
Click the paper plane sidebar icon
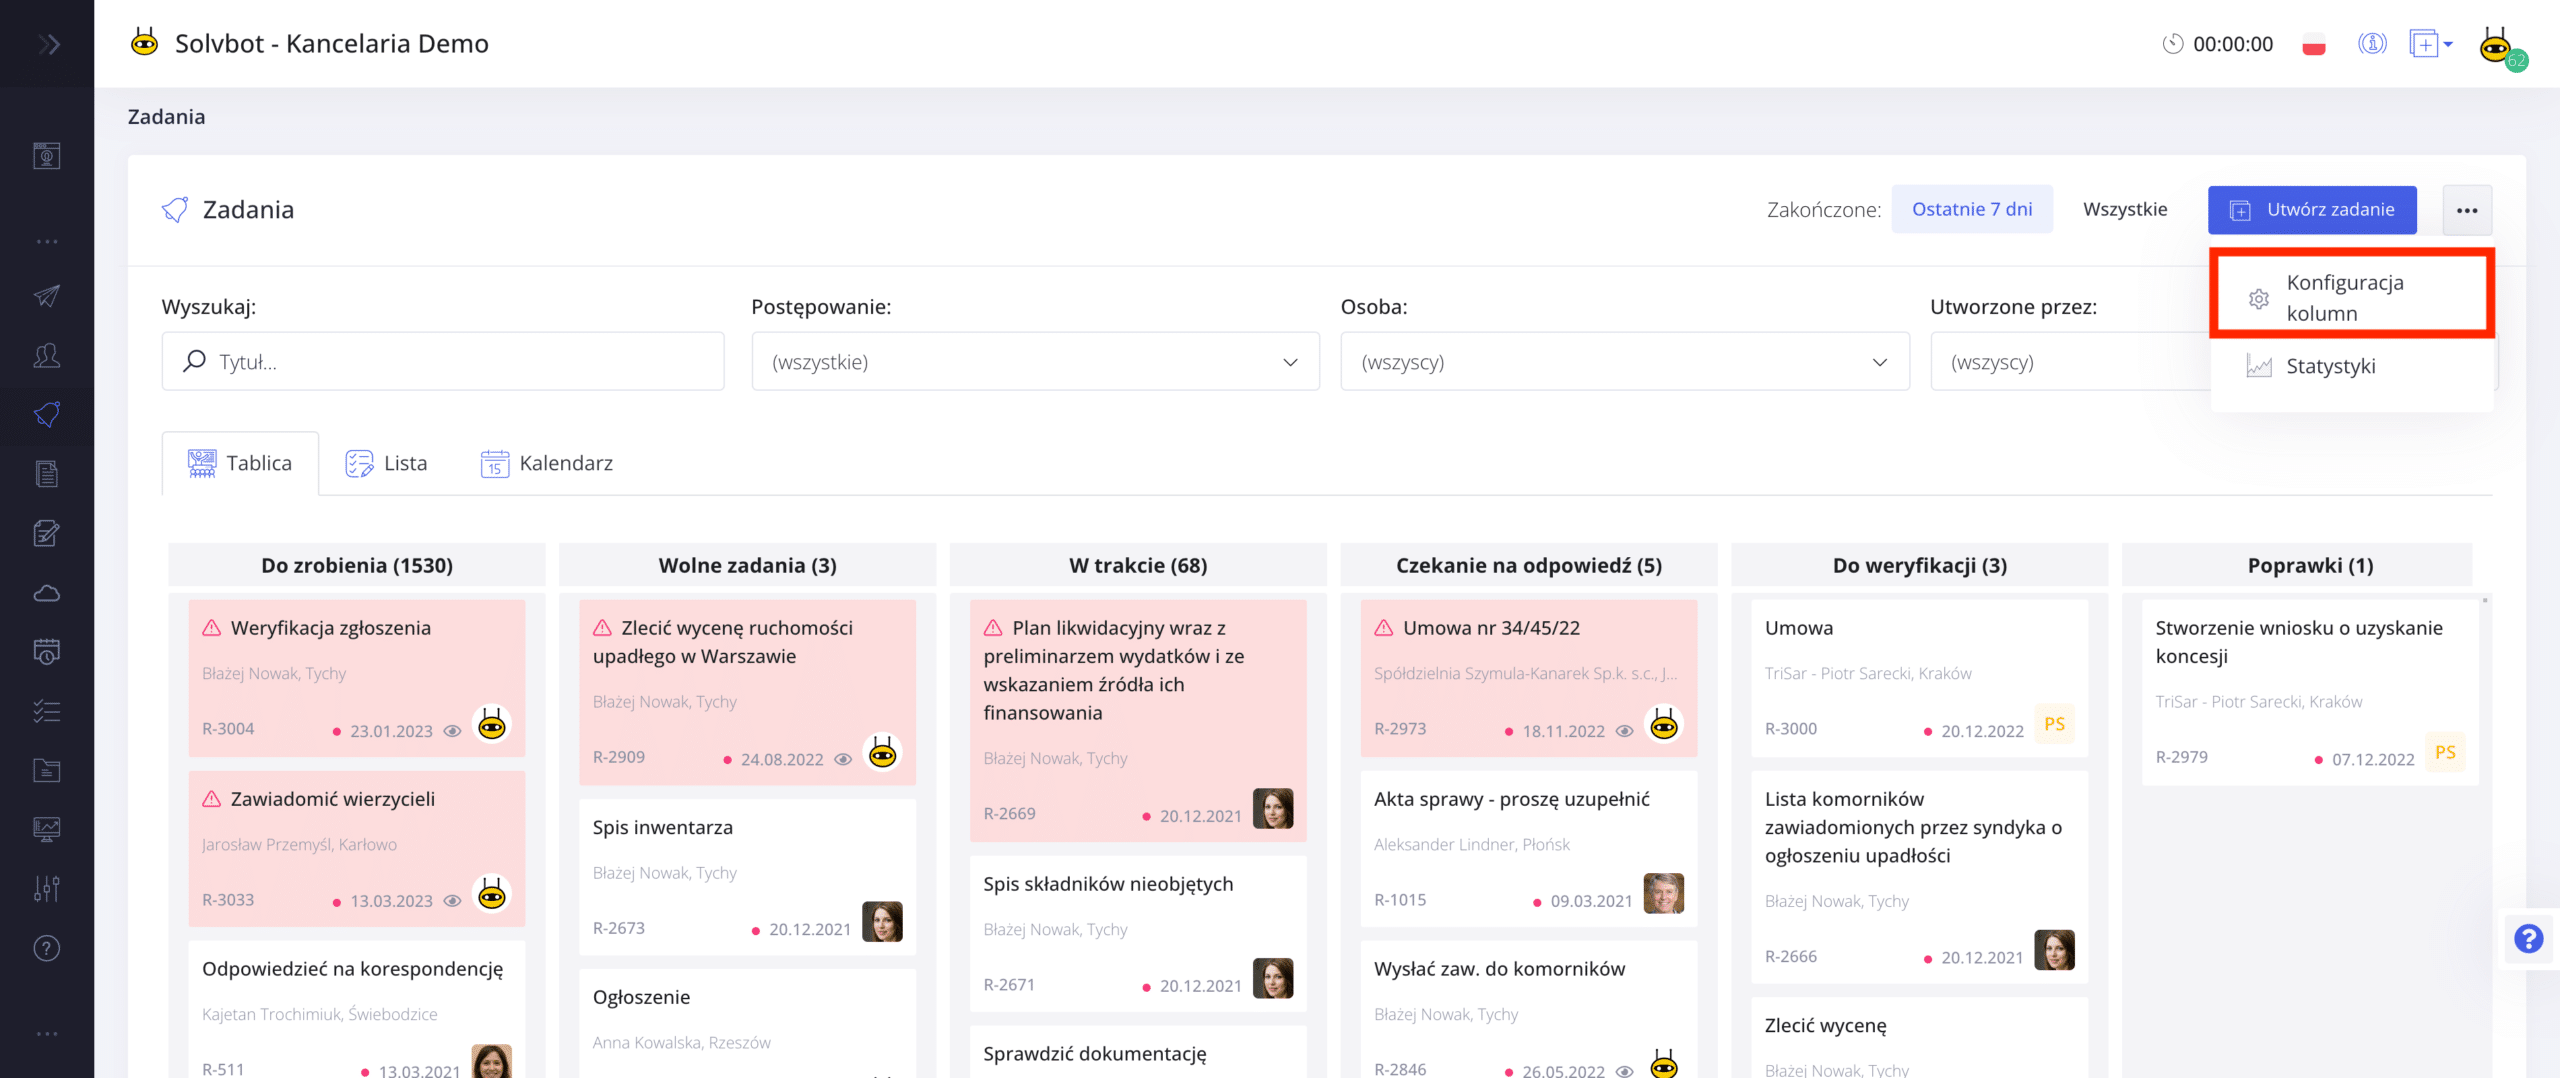click(x=47, y=296)
